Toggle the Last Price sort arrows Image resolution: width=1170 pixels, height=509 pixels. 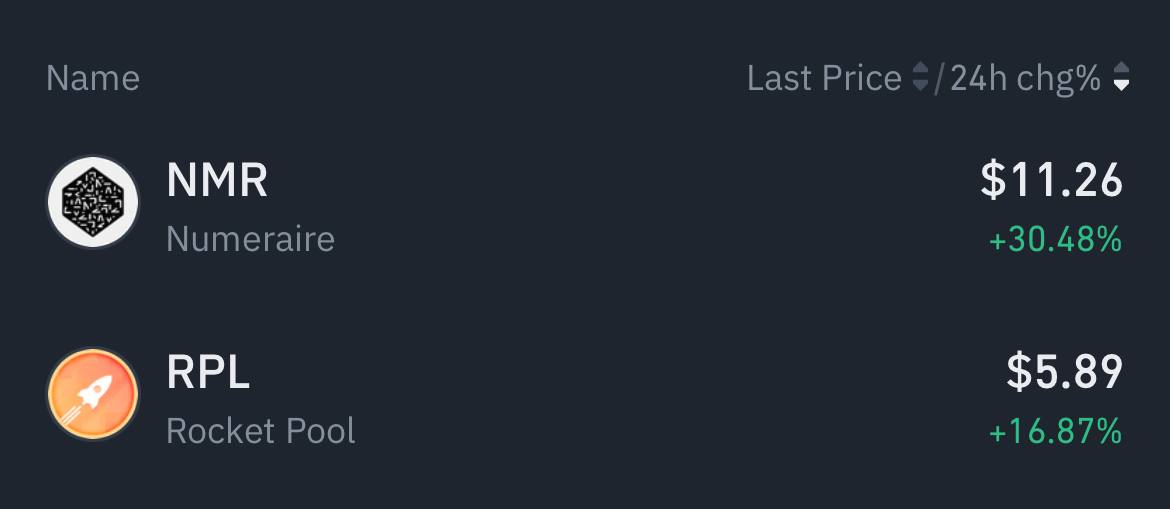tap(921, 78)
